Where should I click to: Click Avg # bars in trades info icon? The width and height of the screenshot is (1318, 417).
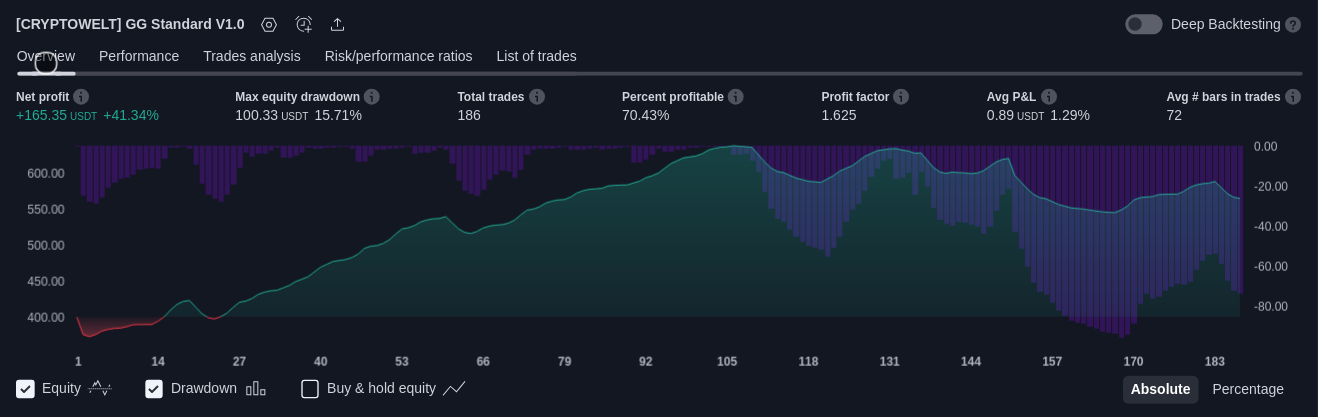[x=1293, y=97]
